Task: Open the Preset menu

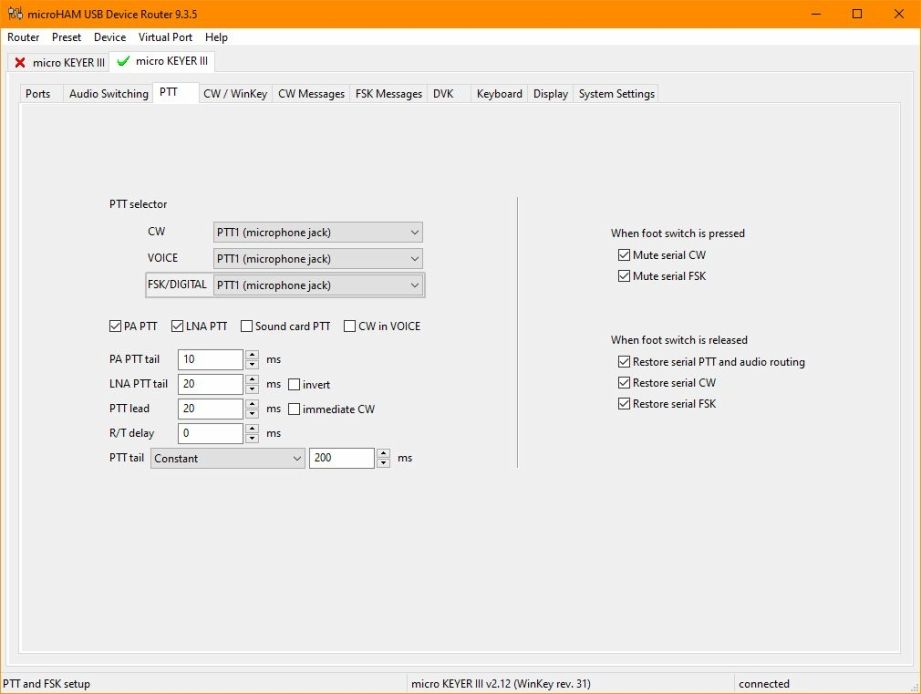Action: pyautogui.click(x=67, y=37)
